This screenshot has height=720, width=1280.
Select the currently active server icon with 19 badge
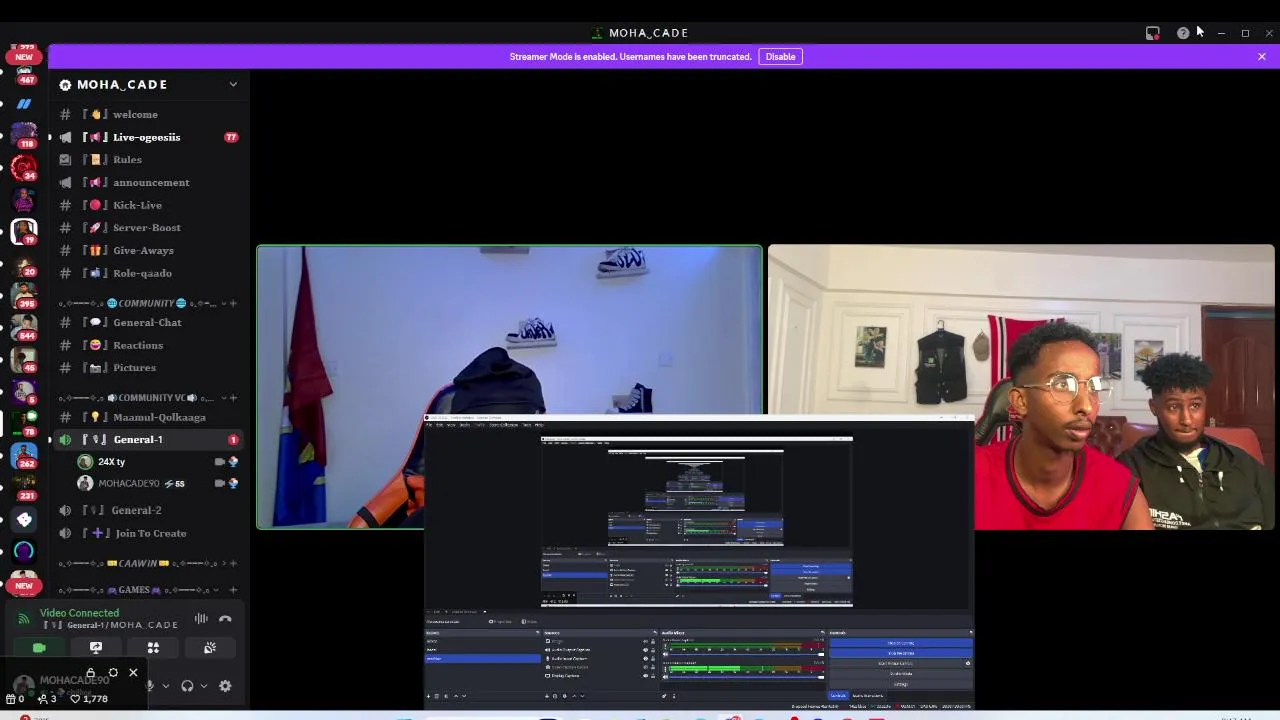click(24, 231)
